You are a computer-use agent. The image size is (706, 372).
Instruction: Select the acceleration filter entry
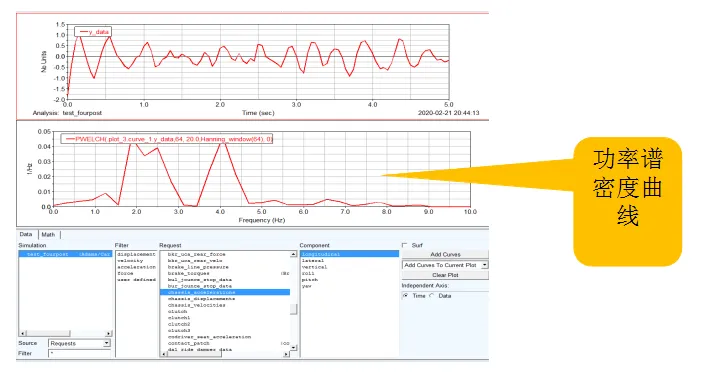(x=136, y=267)
